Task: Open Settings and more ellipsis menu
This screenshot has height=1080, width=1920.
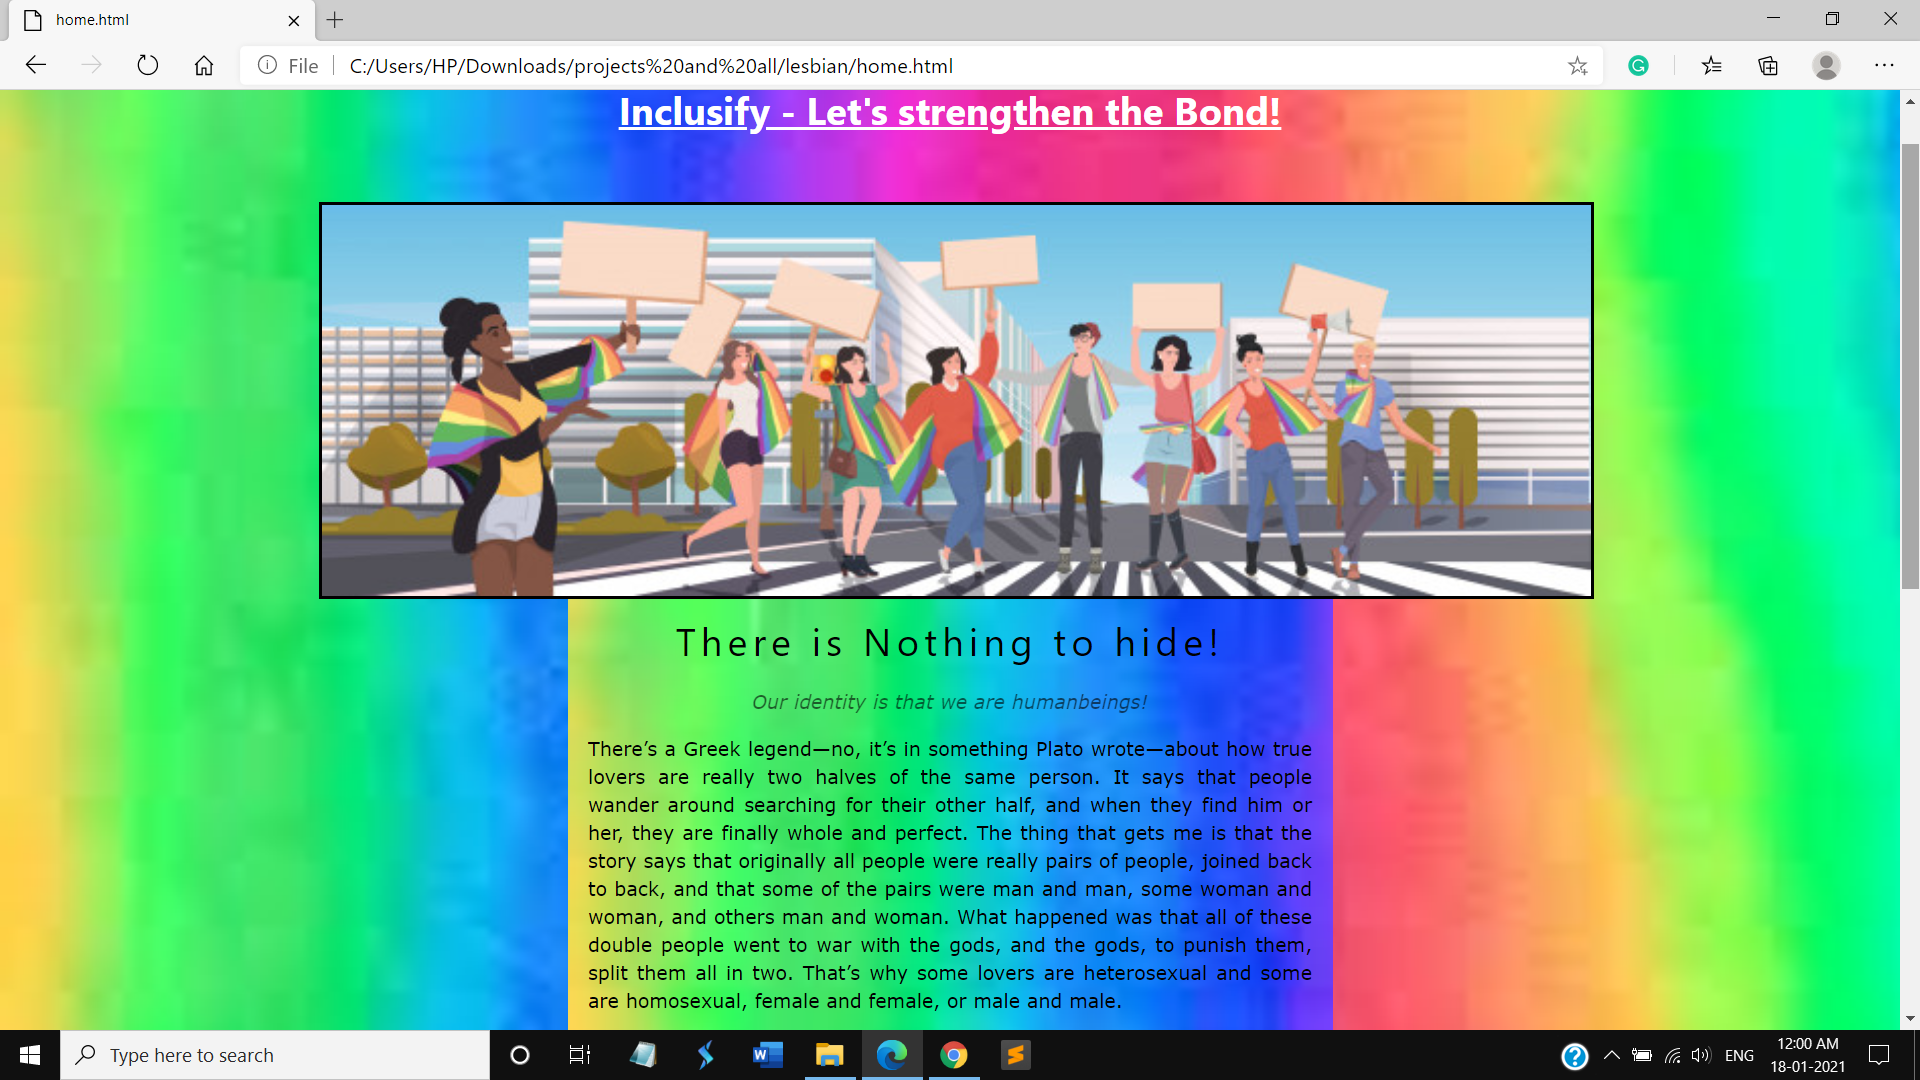Action: (1884, 66)
